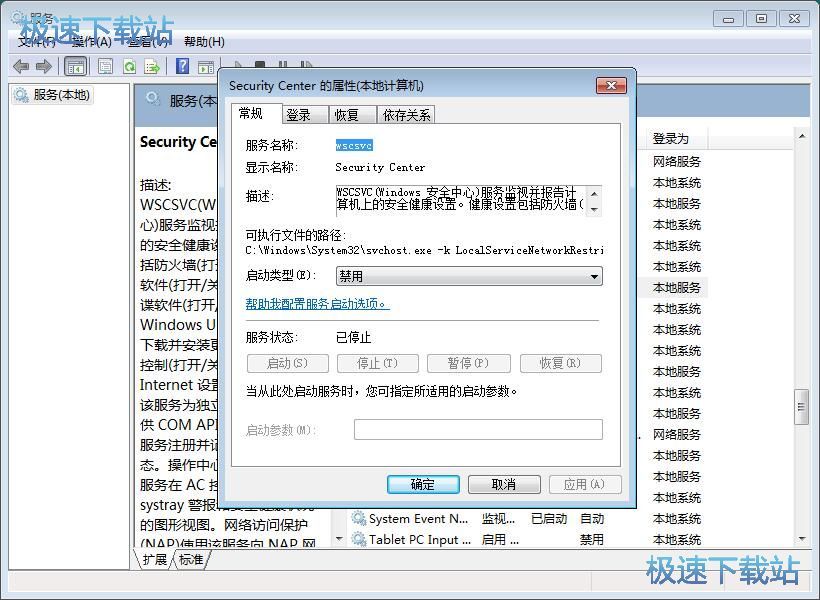The image size is (820, 600).
Task: Switch to the 扩展 view tab
Action: tap(155, 559)
